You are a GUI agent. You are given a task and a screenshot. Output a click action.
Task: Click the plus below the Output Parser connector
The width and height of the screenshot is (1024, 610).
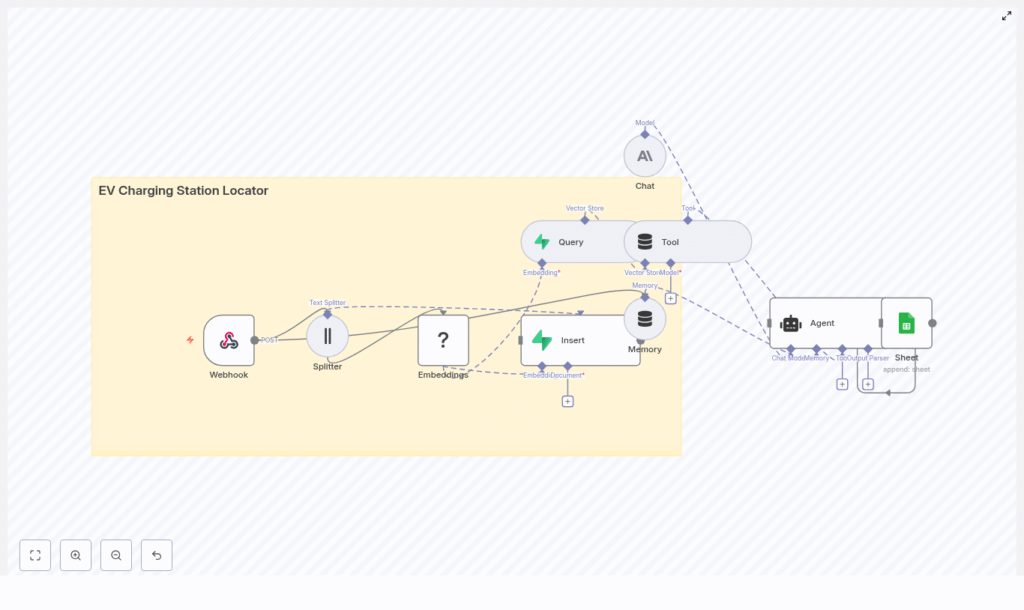click(868, 384)
